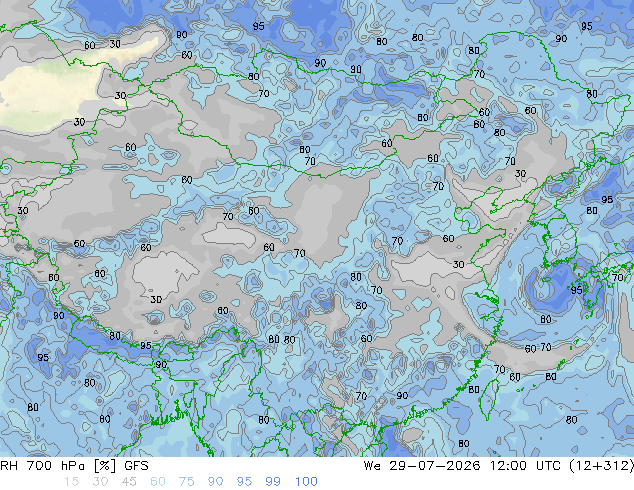This screenshot has height=490, width=634.
Task: Click the light-blue legend value 60
Action: coord(158,482)
